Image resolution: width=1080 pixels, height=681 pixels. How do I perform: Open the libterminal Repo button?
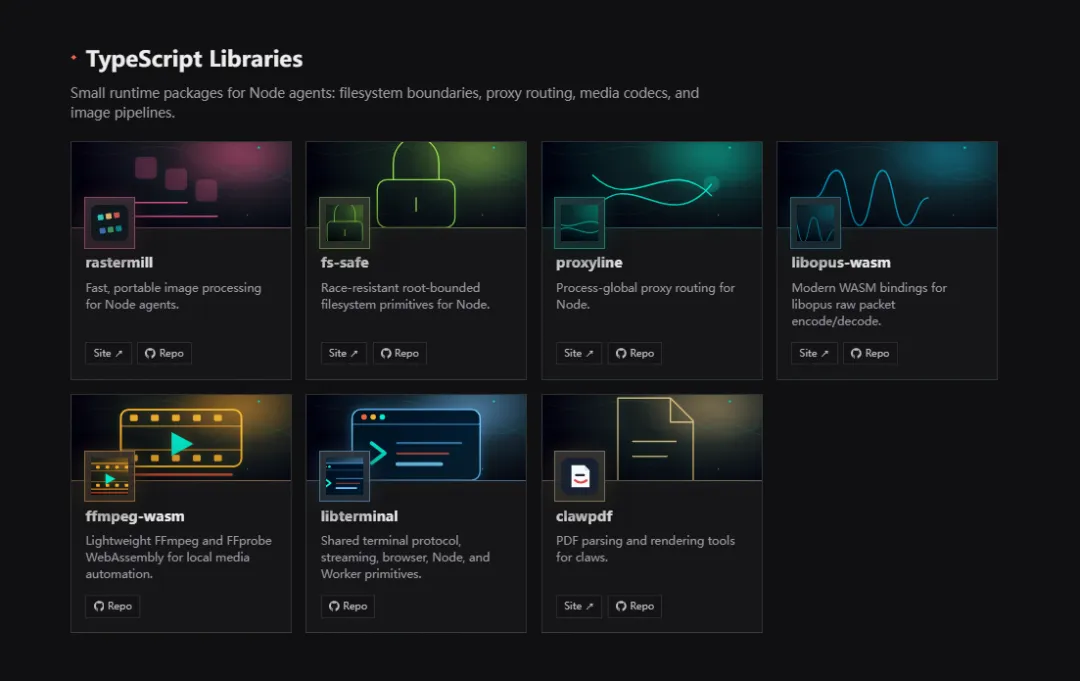348,606
